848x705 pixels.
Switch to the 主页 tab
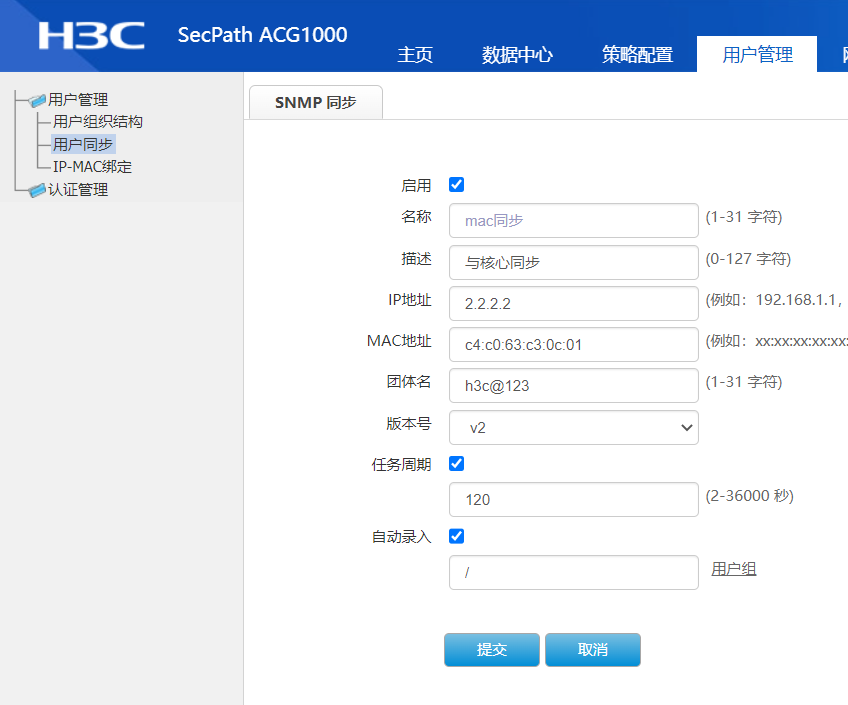tap(415, 55)
